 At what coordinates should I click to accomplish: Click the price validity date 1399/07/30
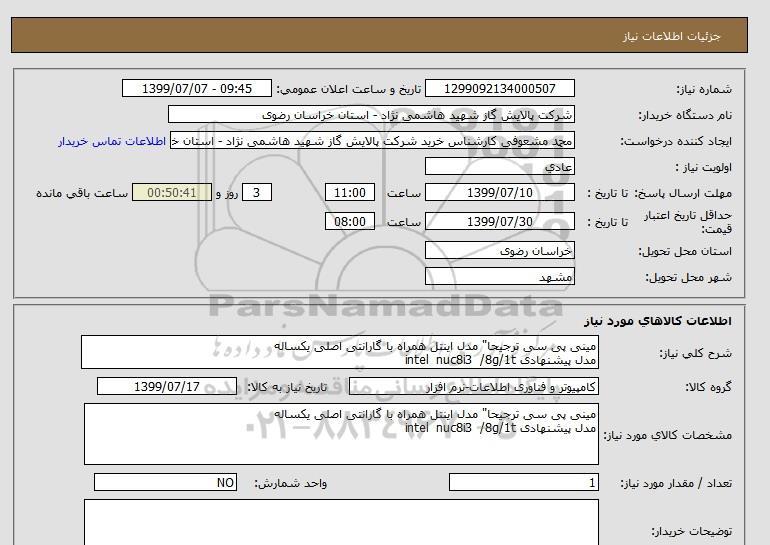click(x=500, y=222)
